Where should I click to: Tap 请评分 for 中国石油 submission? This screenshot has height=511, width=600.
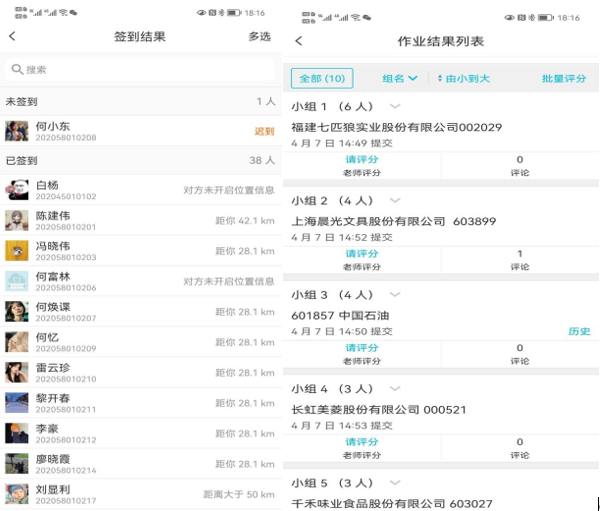point(362,348)
